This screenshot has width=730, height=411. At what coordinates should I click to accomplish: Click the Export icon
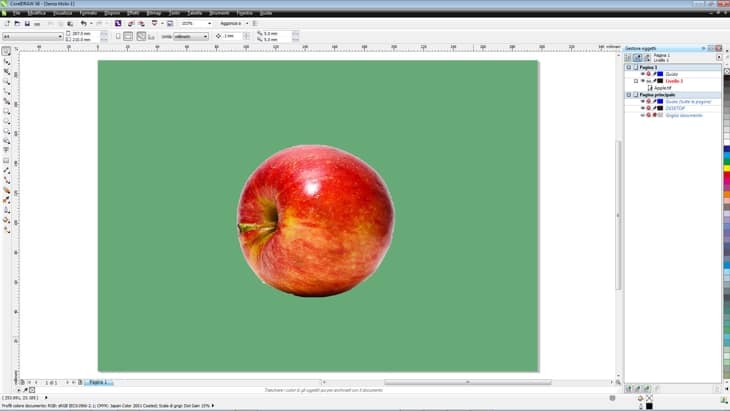pyautogui.click(x=141, y=23)
